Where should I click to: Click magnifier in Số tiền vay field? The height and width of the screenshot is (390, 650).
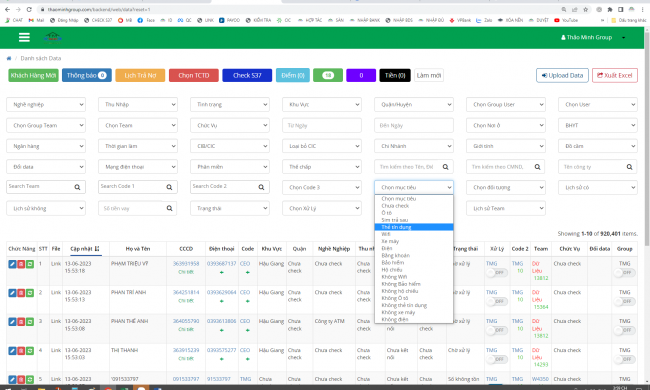coord(169,208)
